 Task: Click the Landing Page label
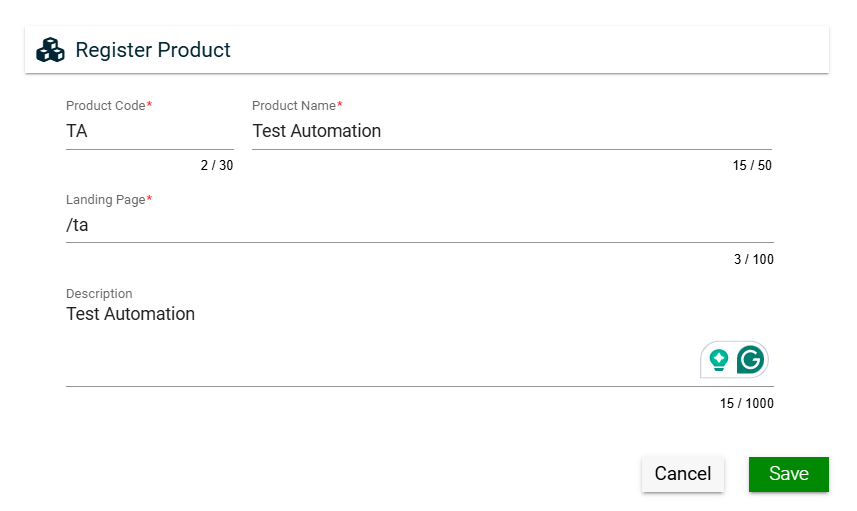pos(105,200)
